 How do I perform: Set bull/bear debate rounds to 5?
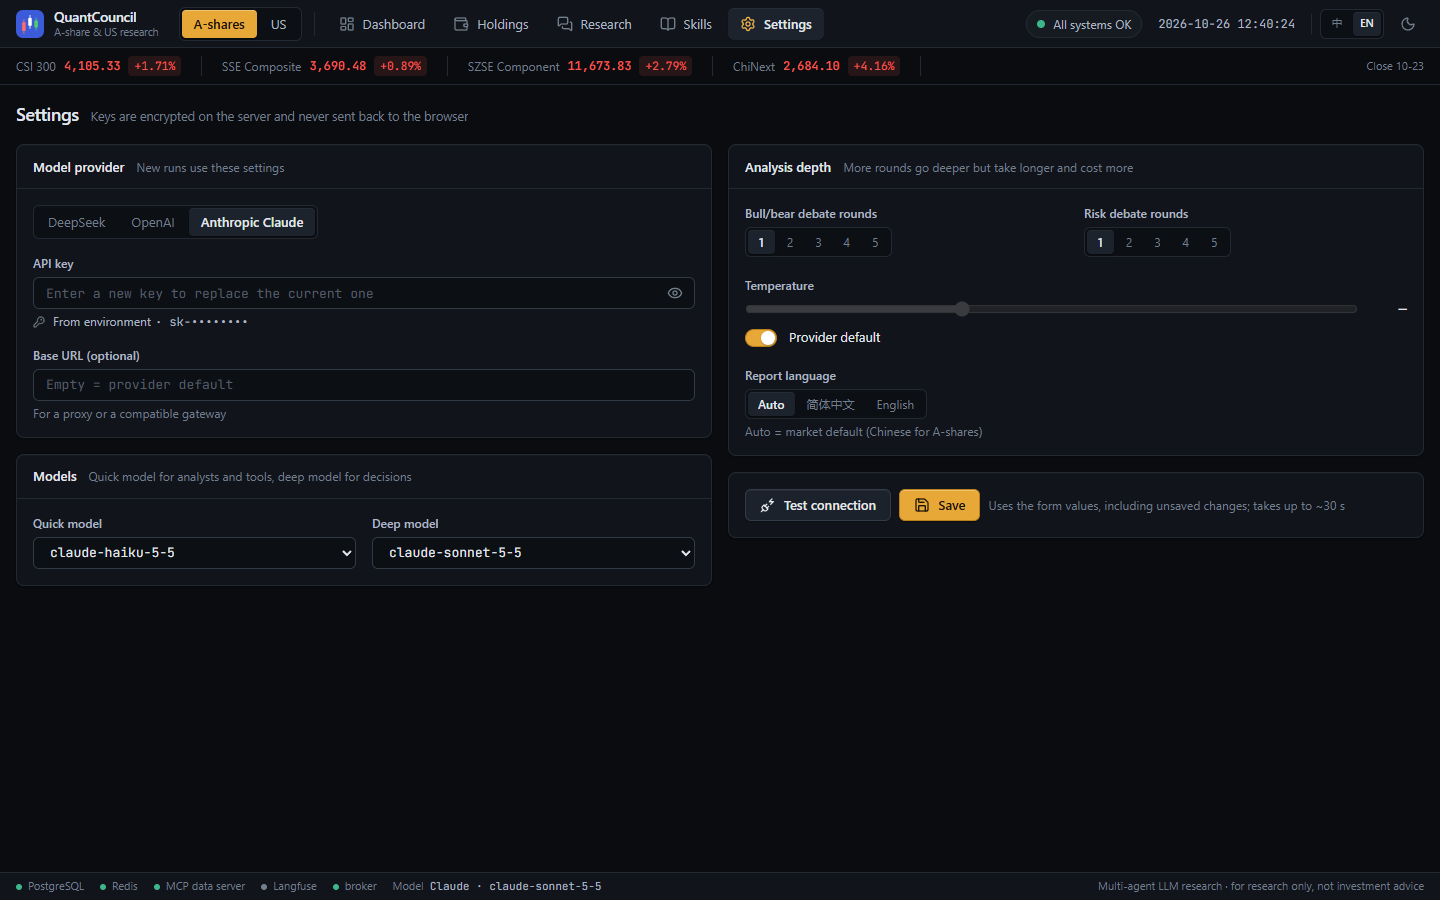[875, 242]
